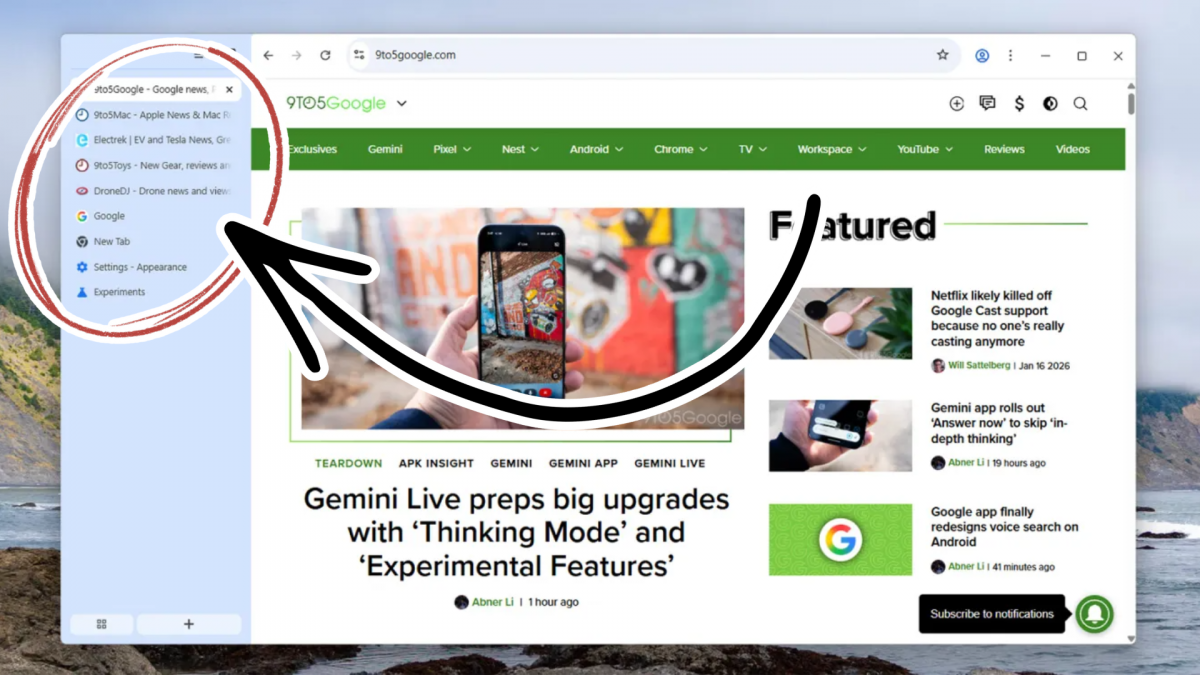Toggle dark mode contrast icon
1200x675 pixels.
(x=1050, y=103)
